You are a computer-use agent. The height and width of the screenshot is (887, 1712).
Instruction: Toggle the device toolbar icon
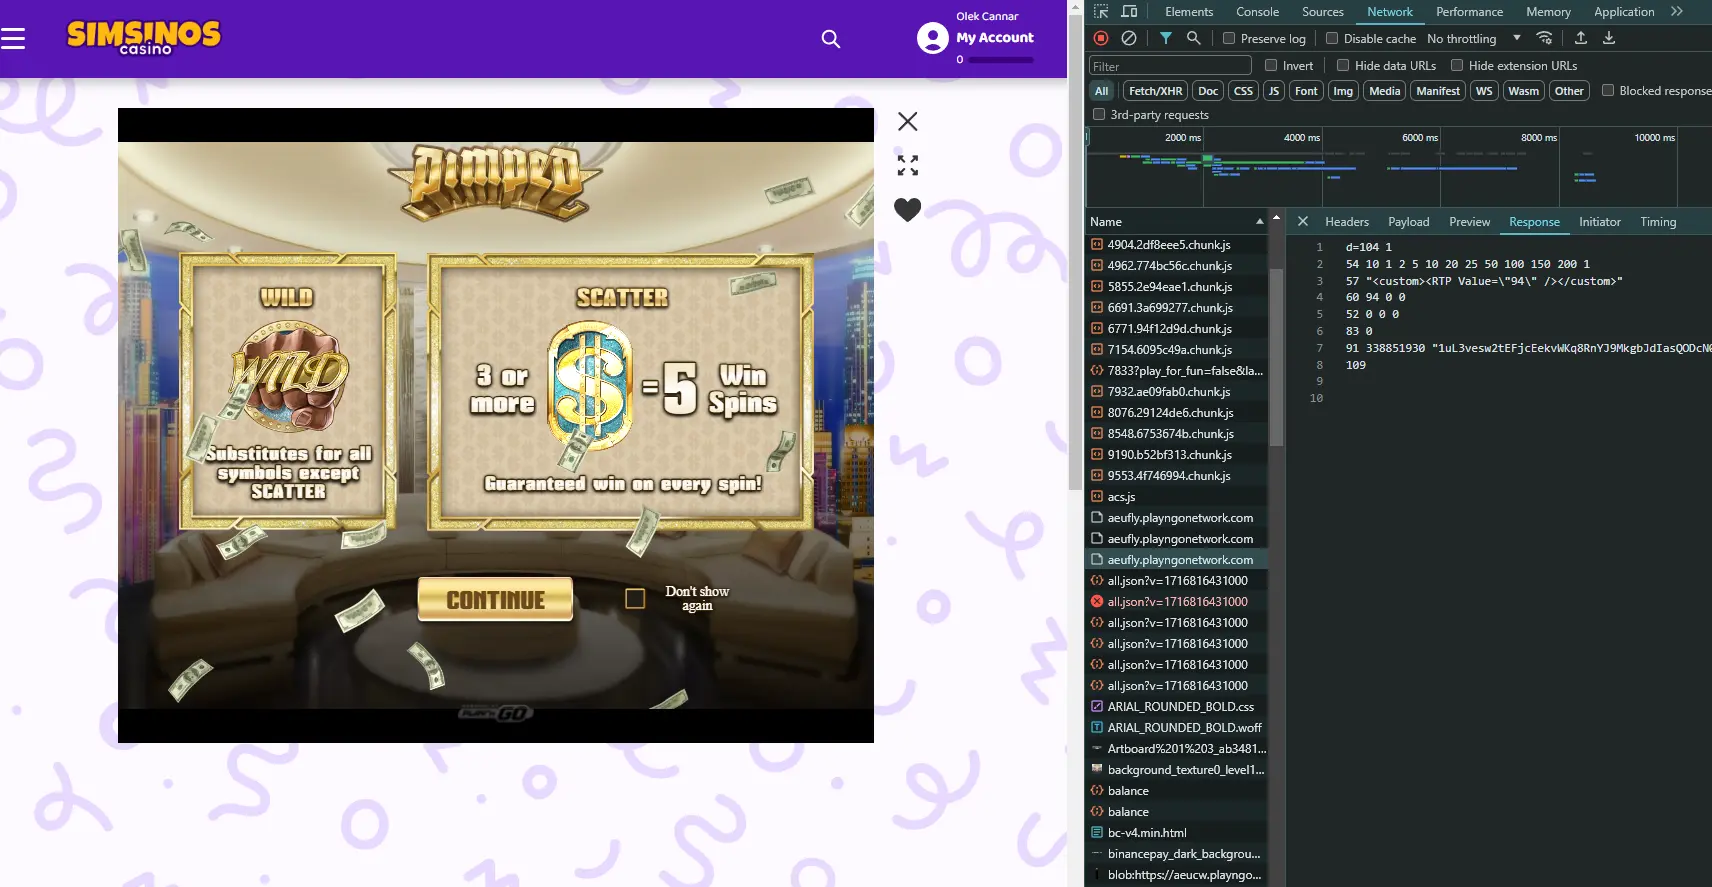pyautogui.click(x=1129, y=12)
